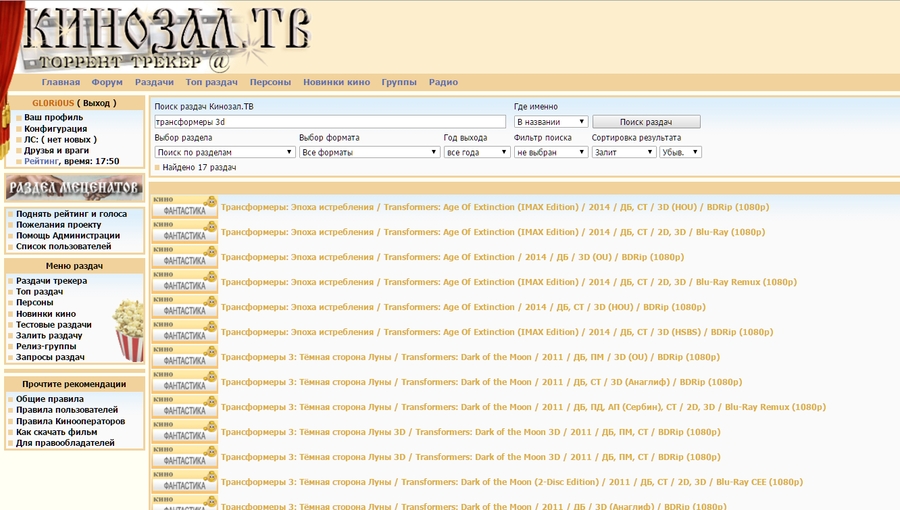900x510 pixels.
Task: Open the 'Убыв.' sort order dropdown
Action: tap(680, 152)
